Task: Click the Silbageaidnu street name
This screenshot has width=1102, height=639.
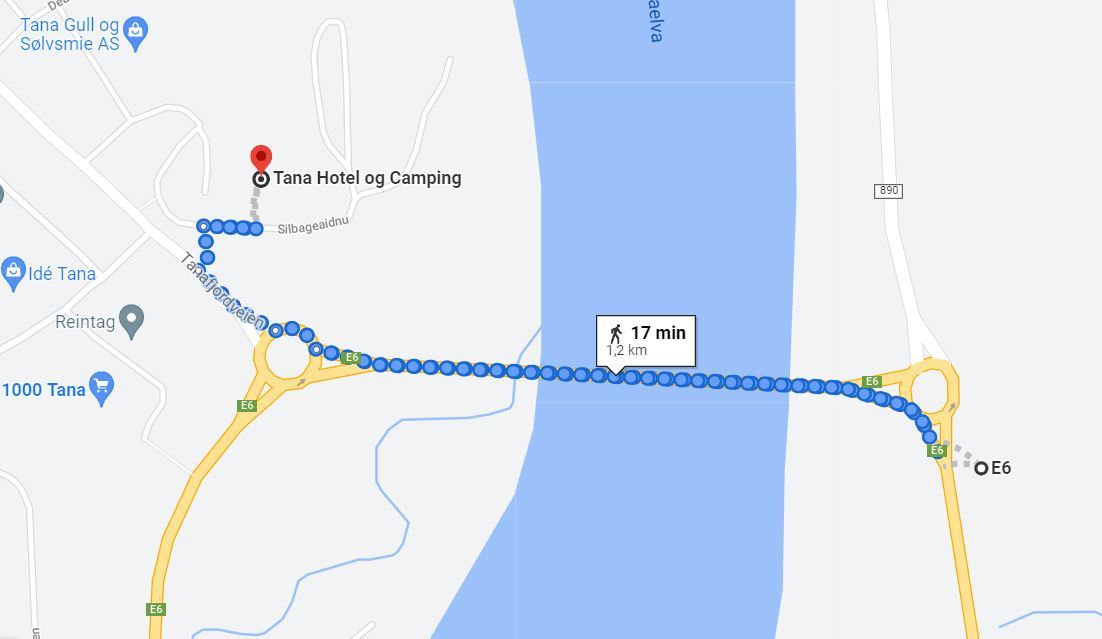Action: pyautogui.click(x=313, y=226)
